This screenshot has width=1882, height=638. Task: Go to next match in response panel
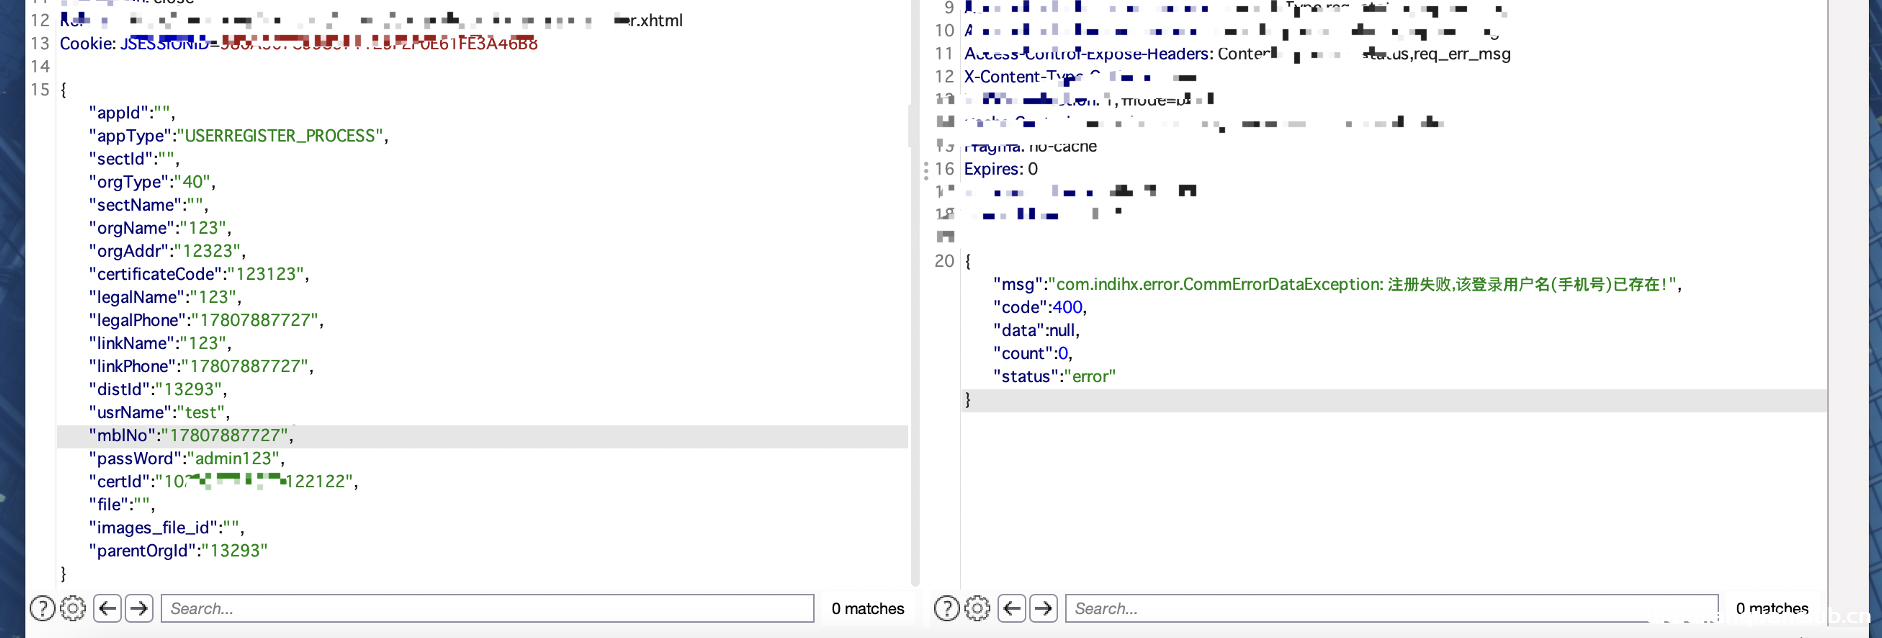(1044, 608)
